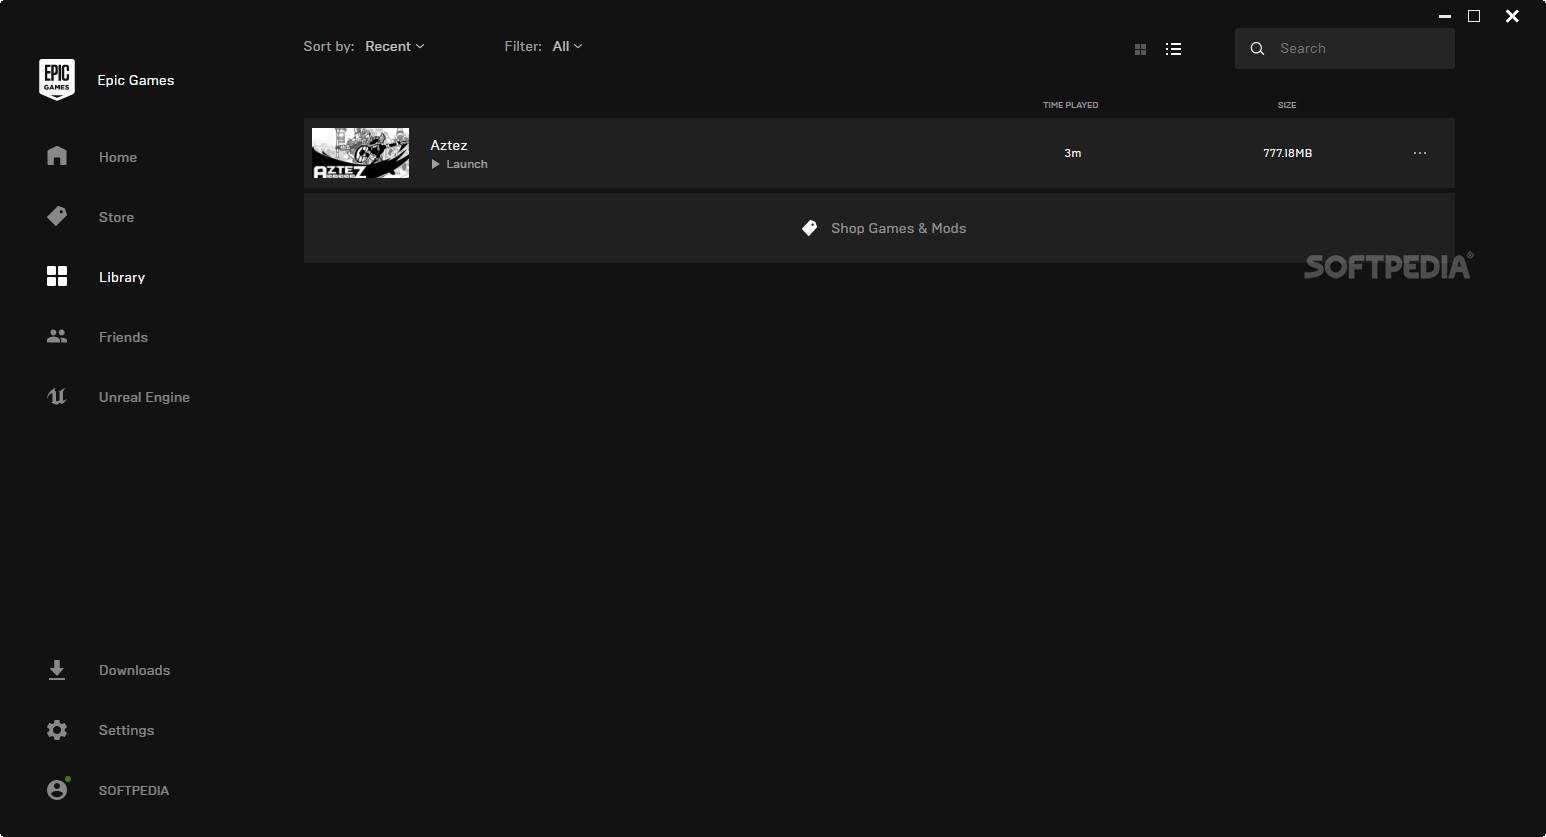Screen dimensions: 1546x837
Task: Open the Aztez three-dot options menu
Action: [1420, 153]
